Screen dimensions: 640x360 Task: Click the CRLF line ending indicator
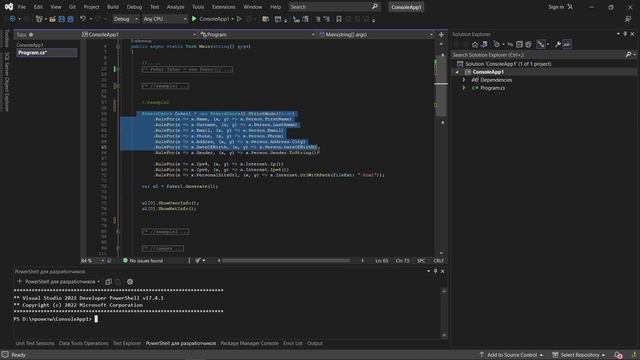coord(438,260)
